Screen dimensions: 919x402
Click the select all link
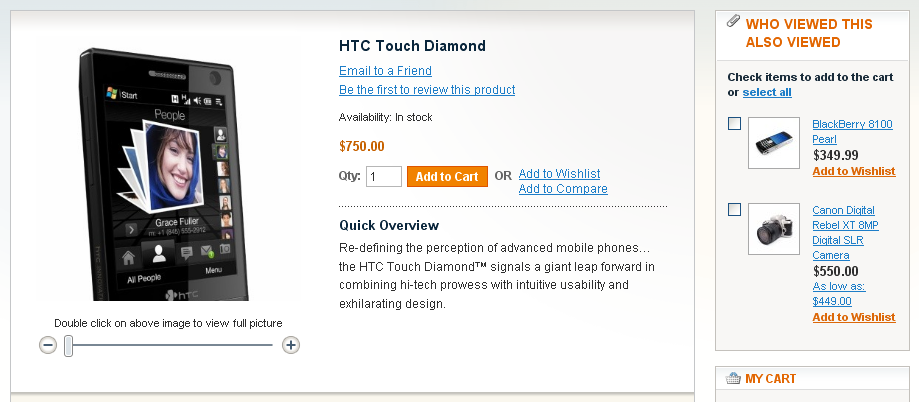(767, 92)
